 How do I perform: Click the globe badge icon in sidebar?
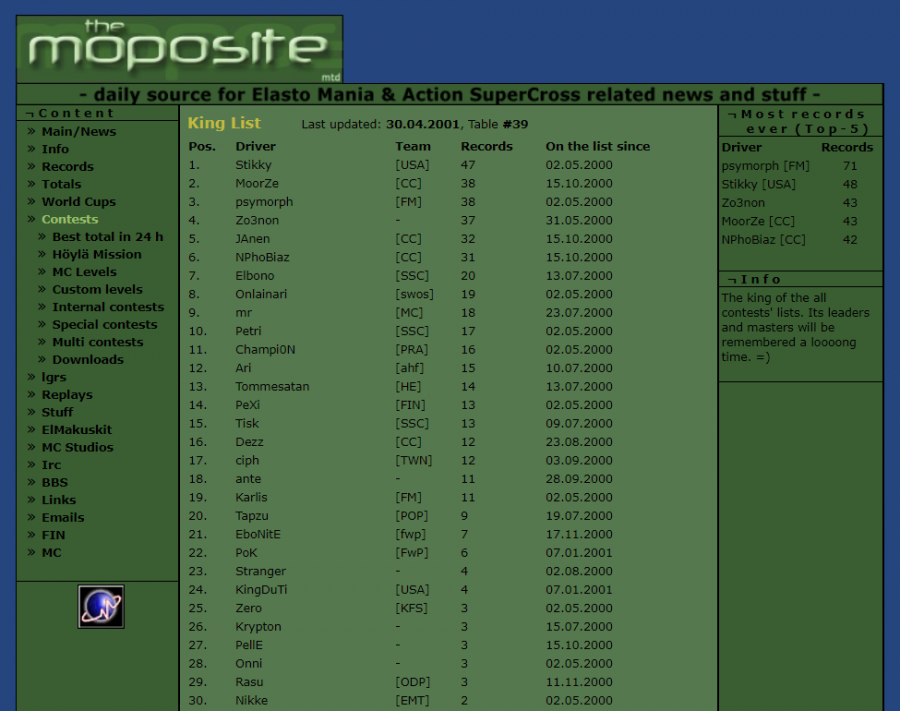[x=101, y=606]
